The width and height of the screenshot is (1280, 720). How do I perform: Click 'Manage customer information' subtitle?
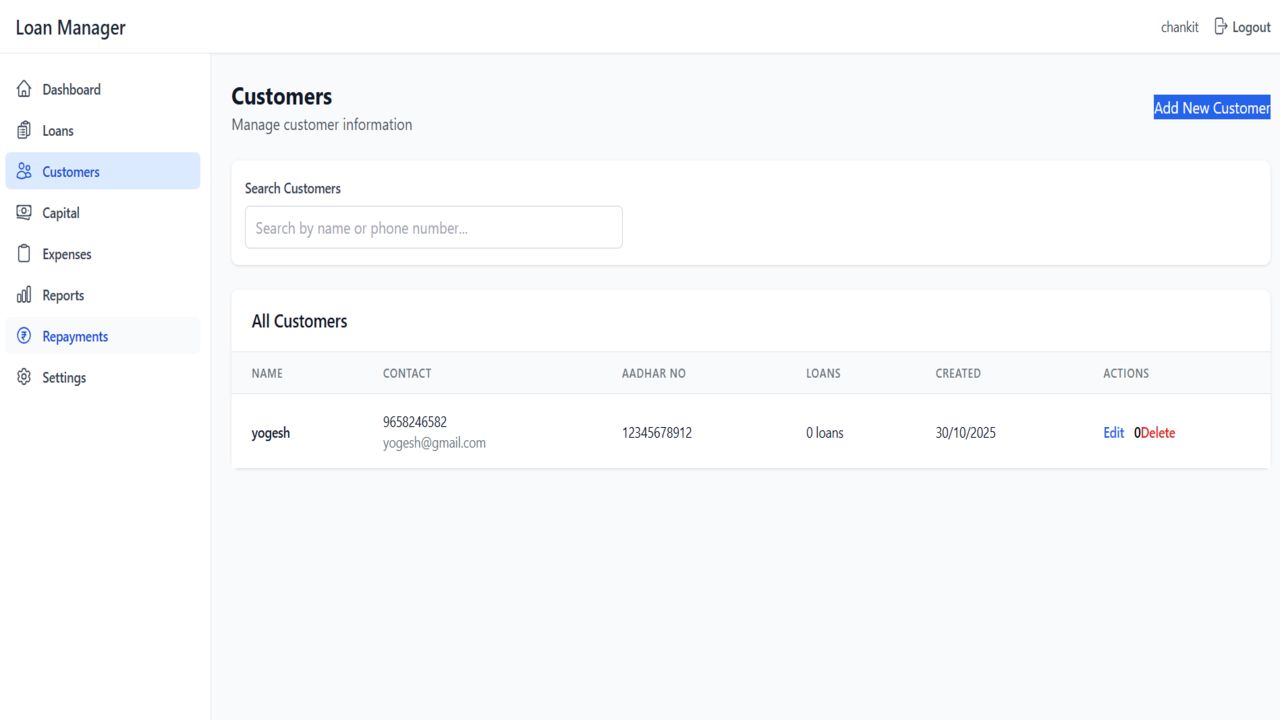click(x=322, y=125)
